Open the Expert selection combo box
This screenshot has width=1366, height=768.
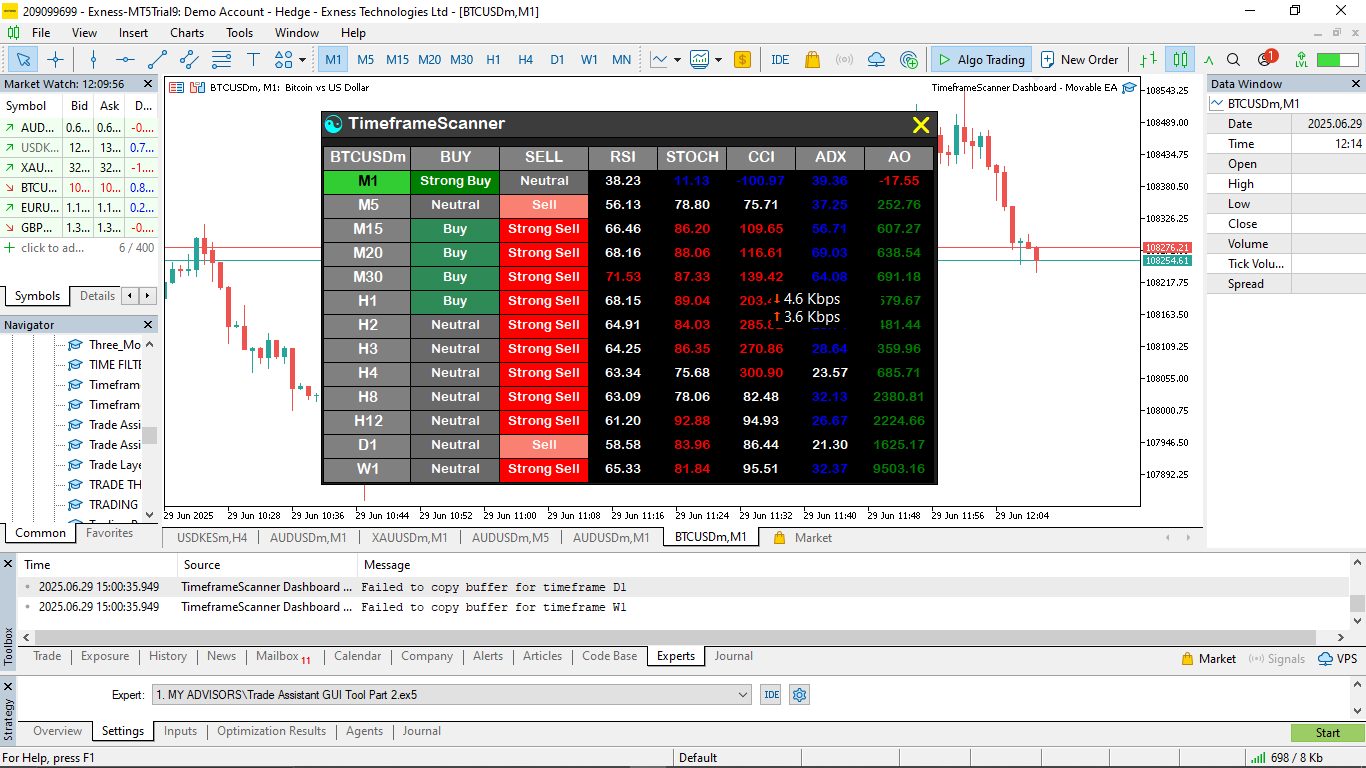451,695
